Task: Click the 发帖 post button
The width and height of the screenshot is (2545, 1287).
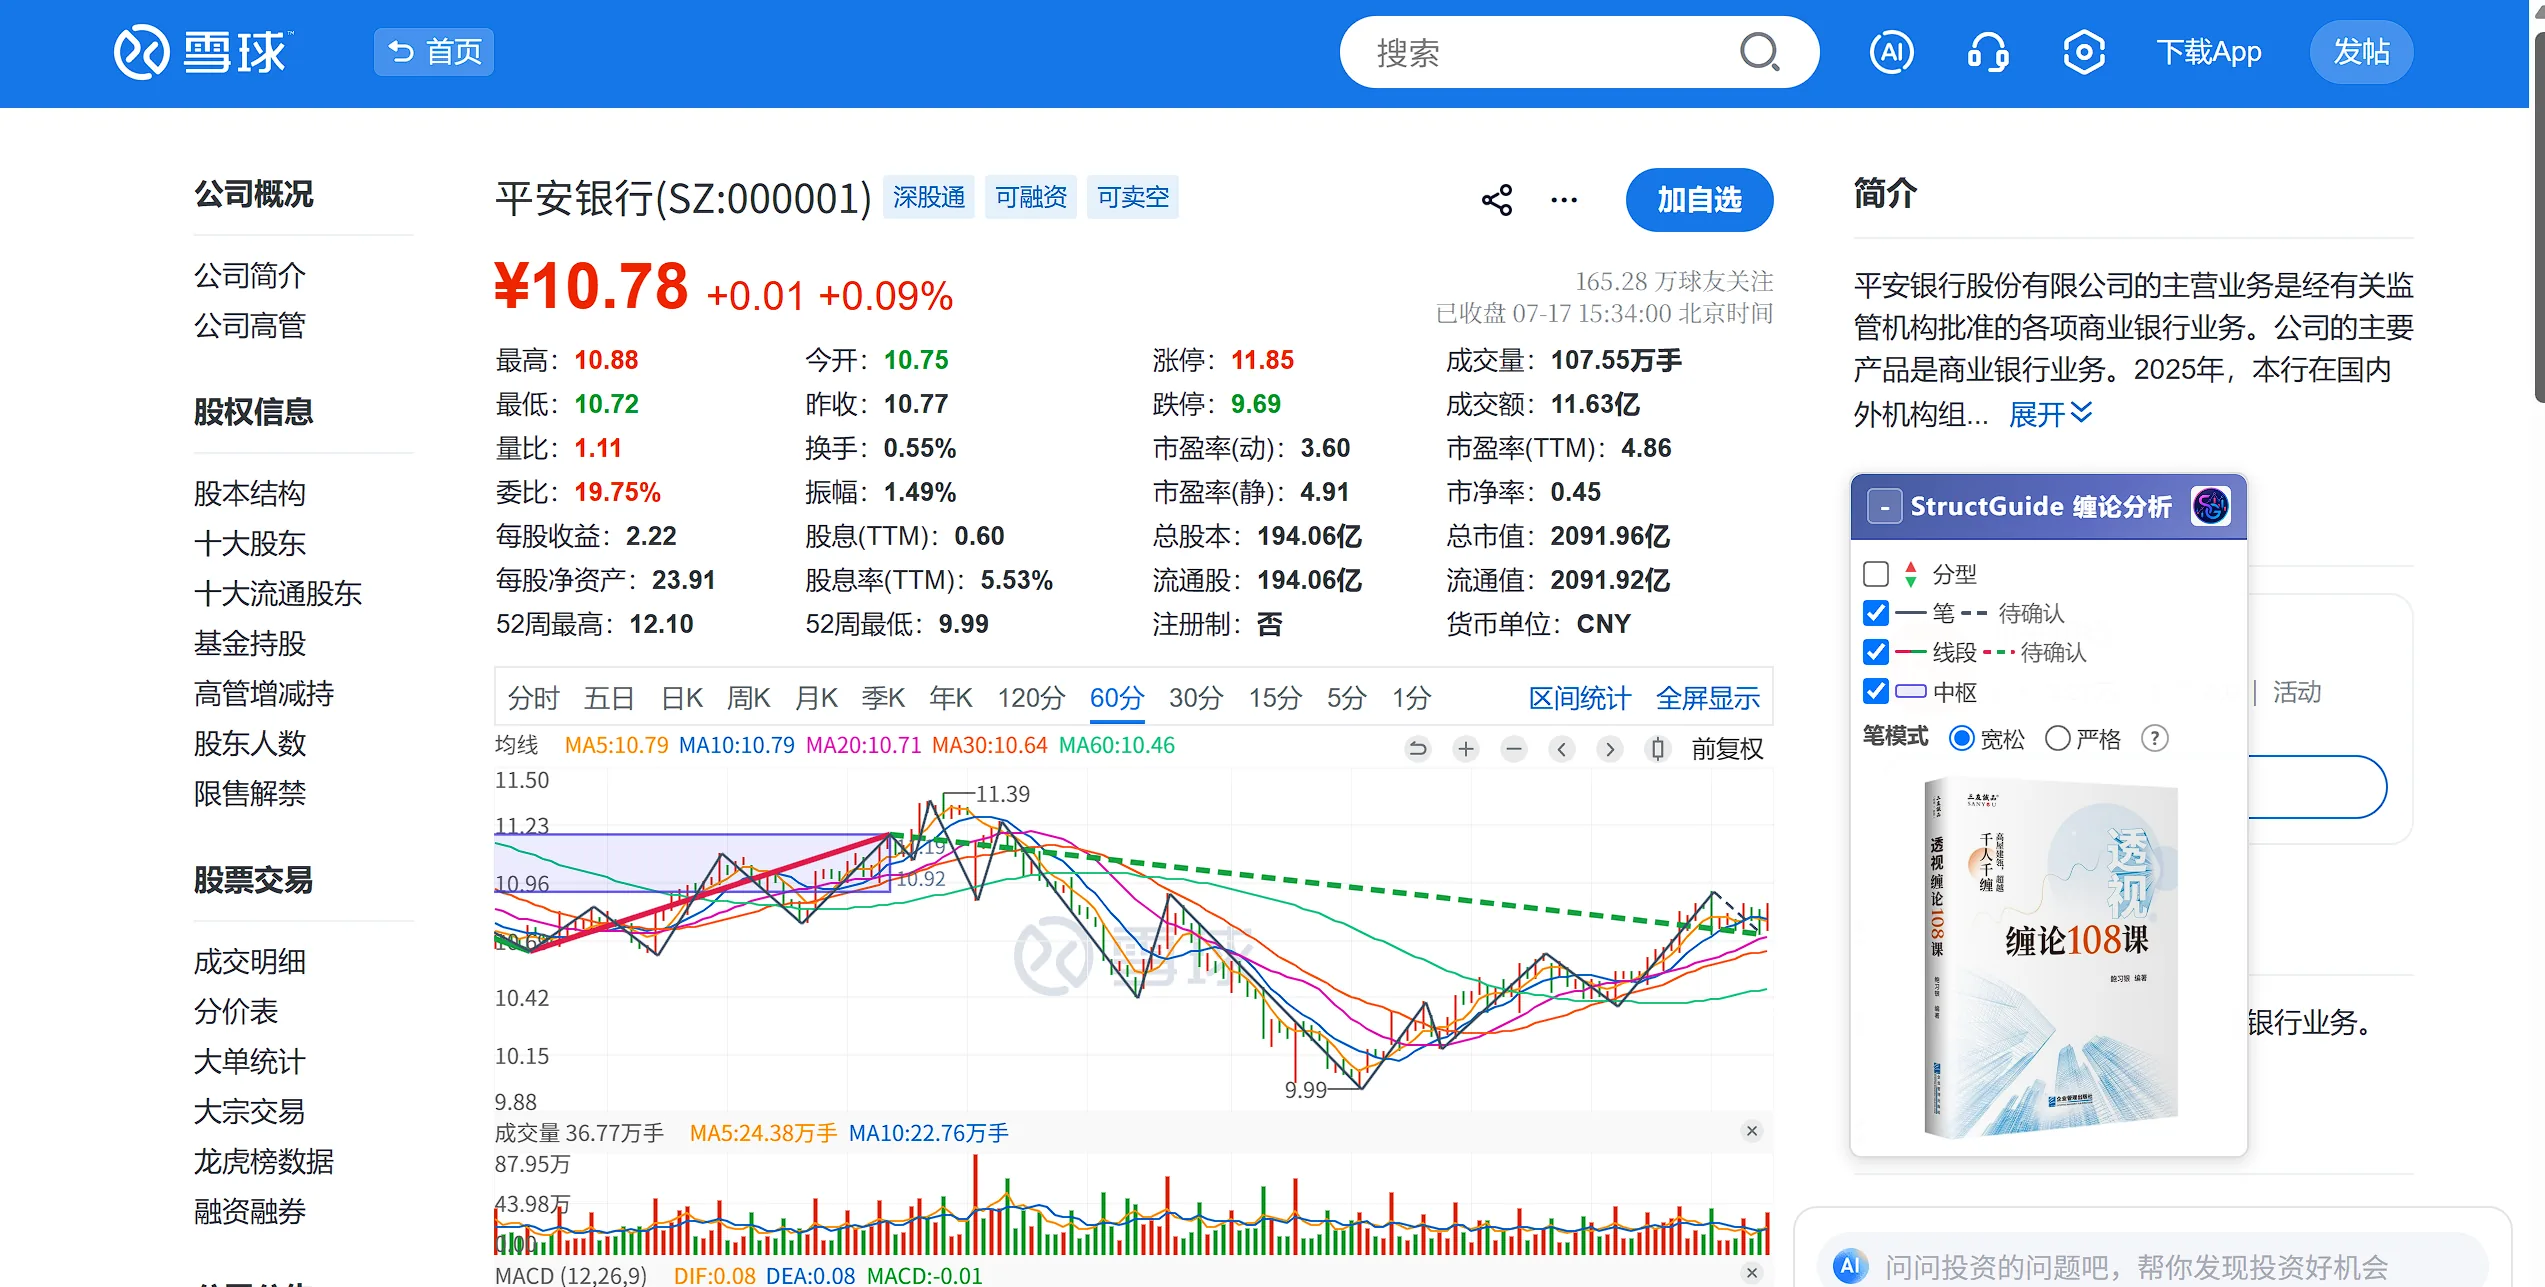Action: click(2361, 52)
